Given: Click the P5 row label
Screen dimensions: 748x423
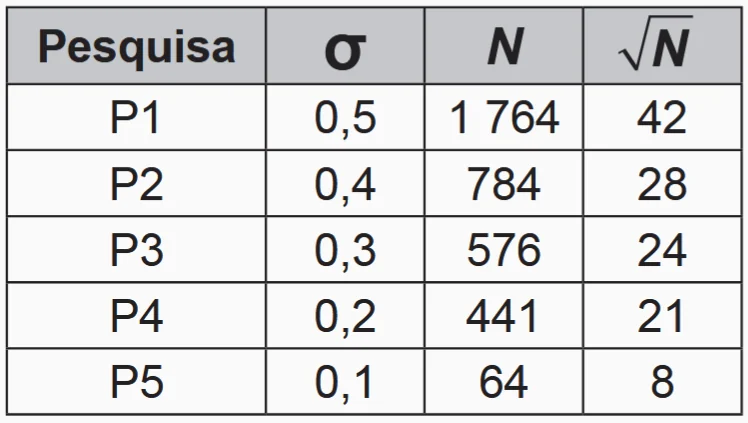Looking at the screenshot, I should [137, 382].
